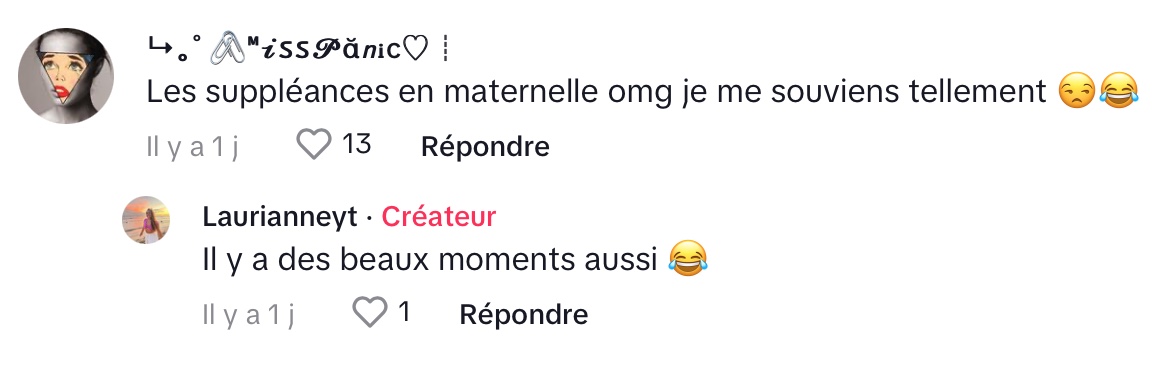Like Laurianneyt's reply with heart icon
The height and width of the screenshot is (368, 1158).
(369, 313)
